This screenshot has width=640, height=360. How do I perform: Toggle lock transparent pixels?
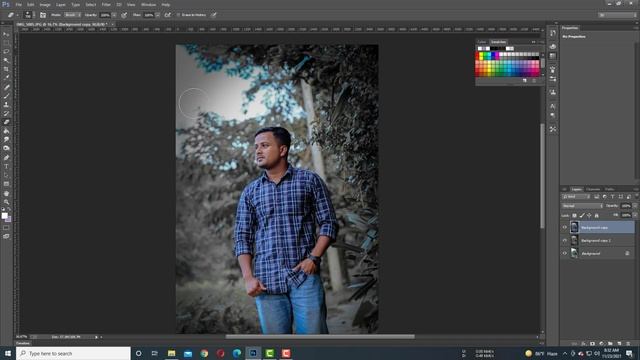pyautogui.click(x=574, y=215)
